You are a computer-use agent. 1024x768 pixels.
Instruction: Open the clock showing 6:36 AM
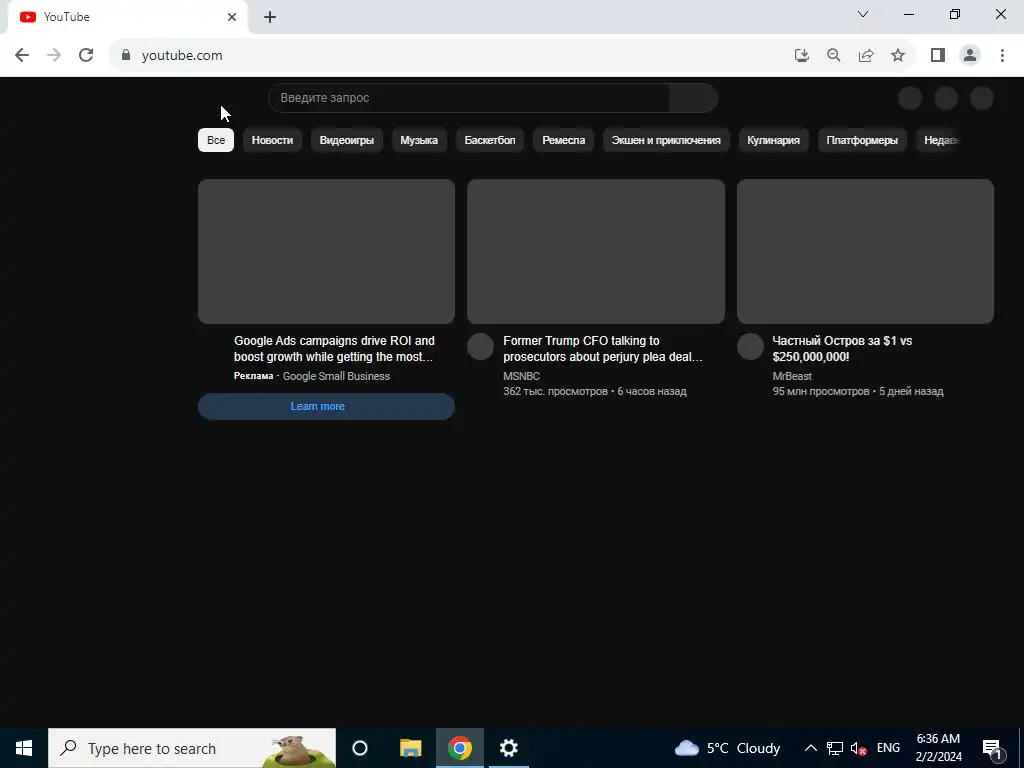pos(938,748)
